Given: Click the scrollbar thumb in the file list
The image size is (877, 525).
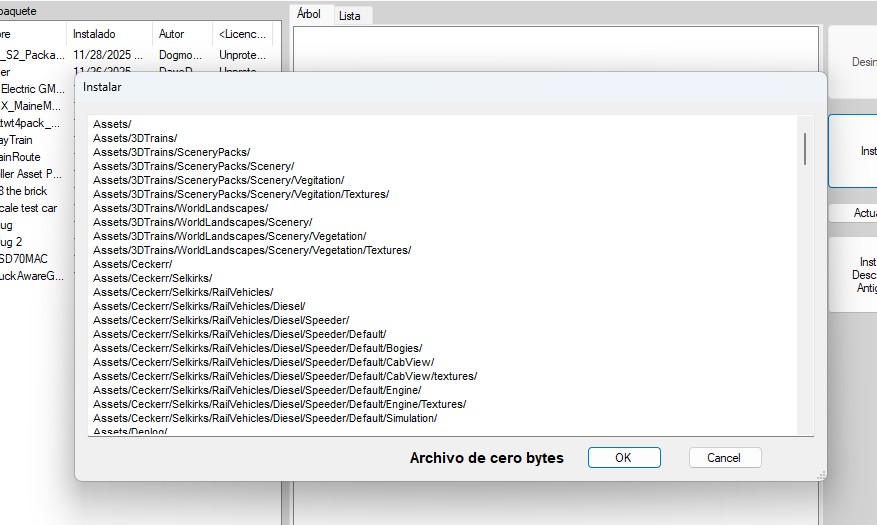Looking at the screenshot, I should pos(805,149).
